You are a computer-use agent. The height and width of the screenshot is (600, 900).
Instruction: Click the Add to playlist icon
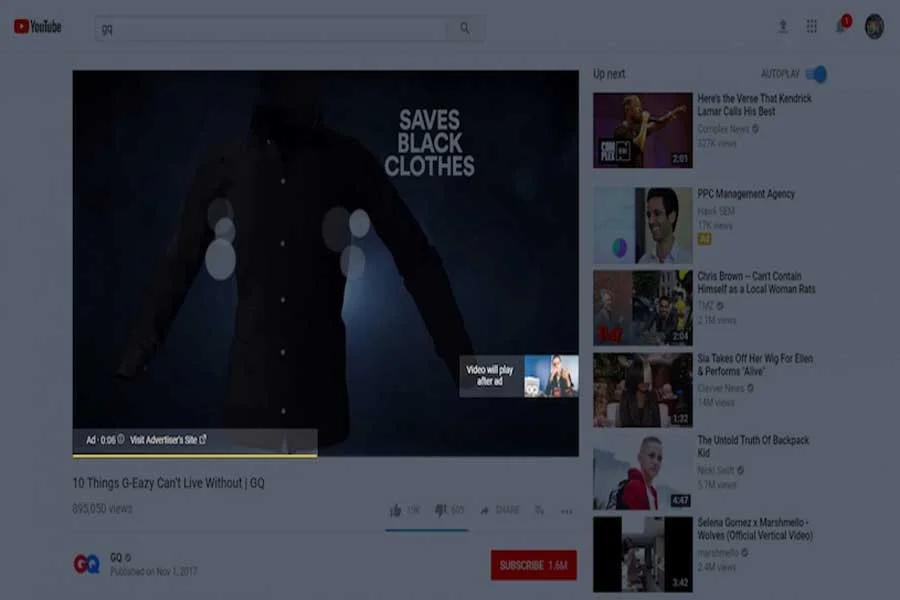(x=539, y=510)
